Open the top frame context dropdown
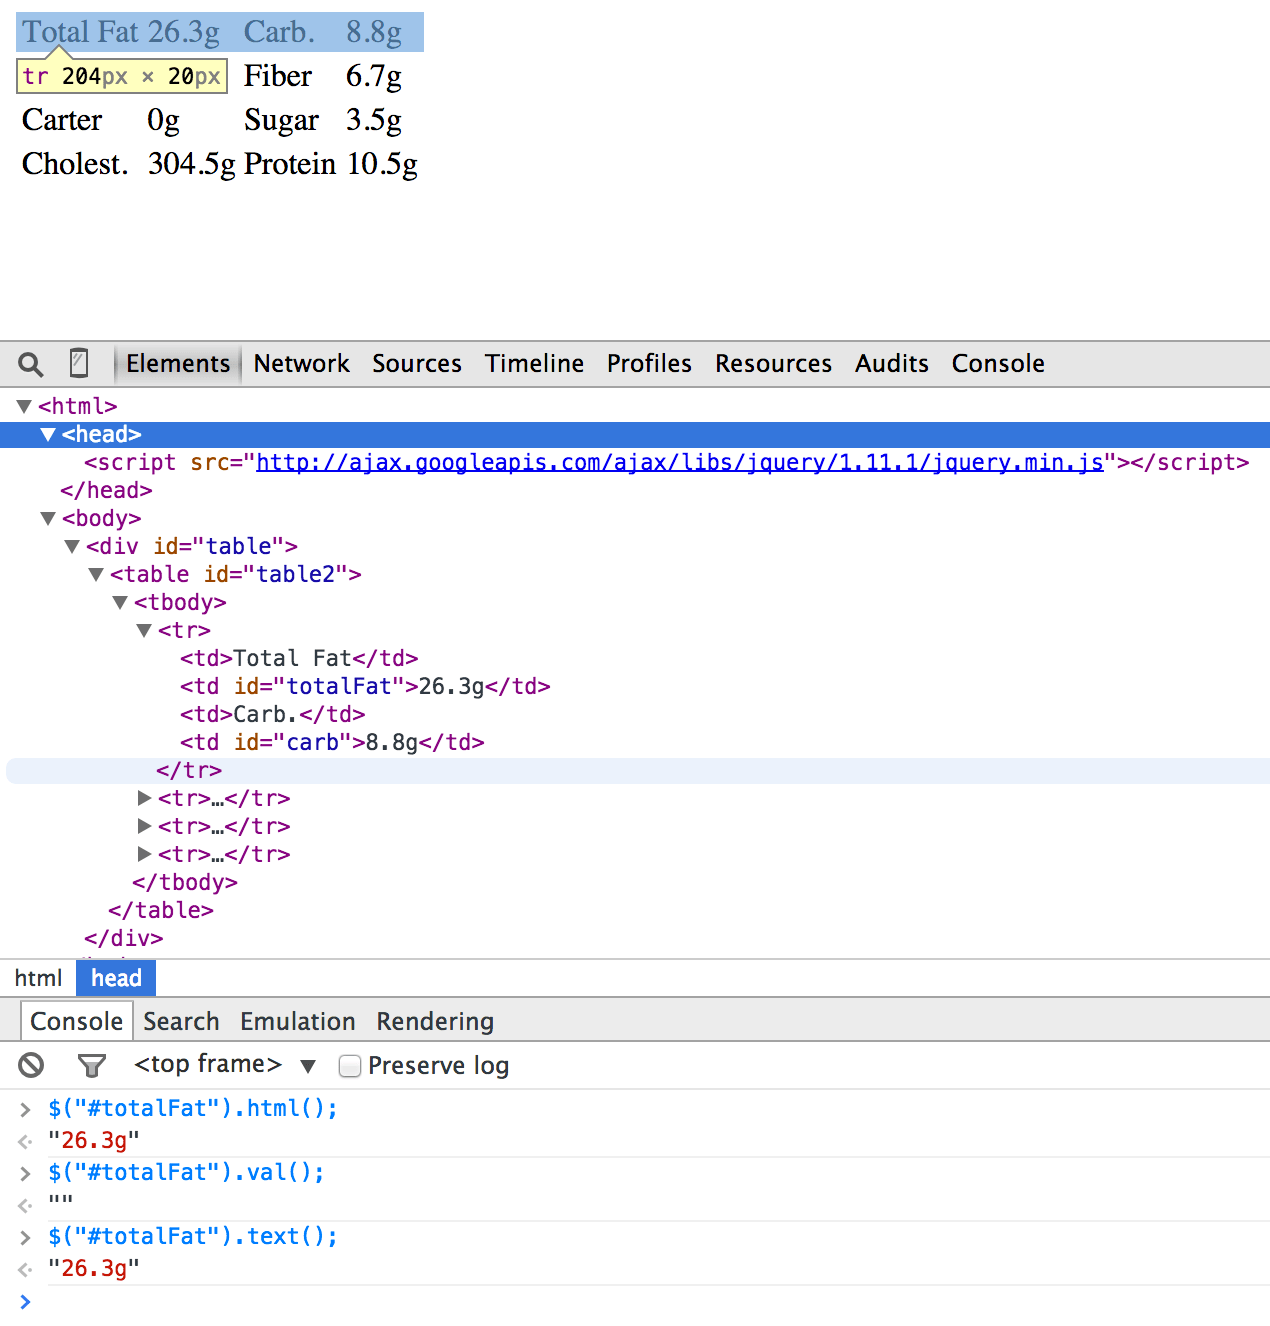This screenshot has width=1270, height=1326. (x=225, y=1065)
